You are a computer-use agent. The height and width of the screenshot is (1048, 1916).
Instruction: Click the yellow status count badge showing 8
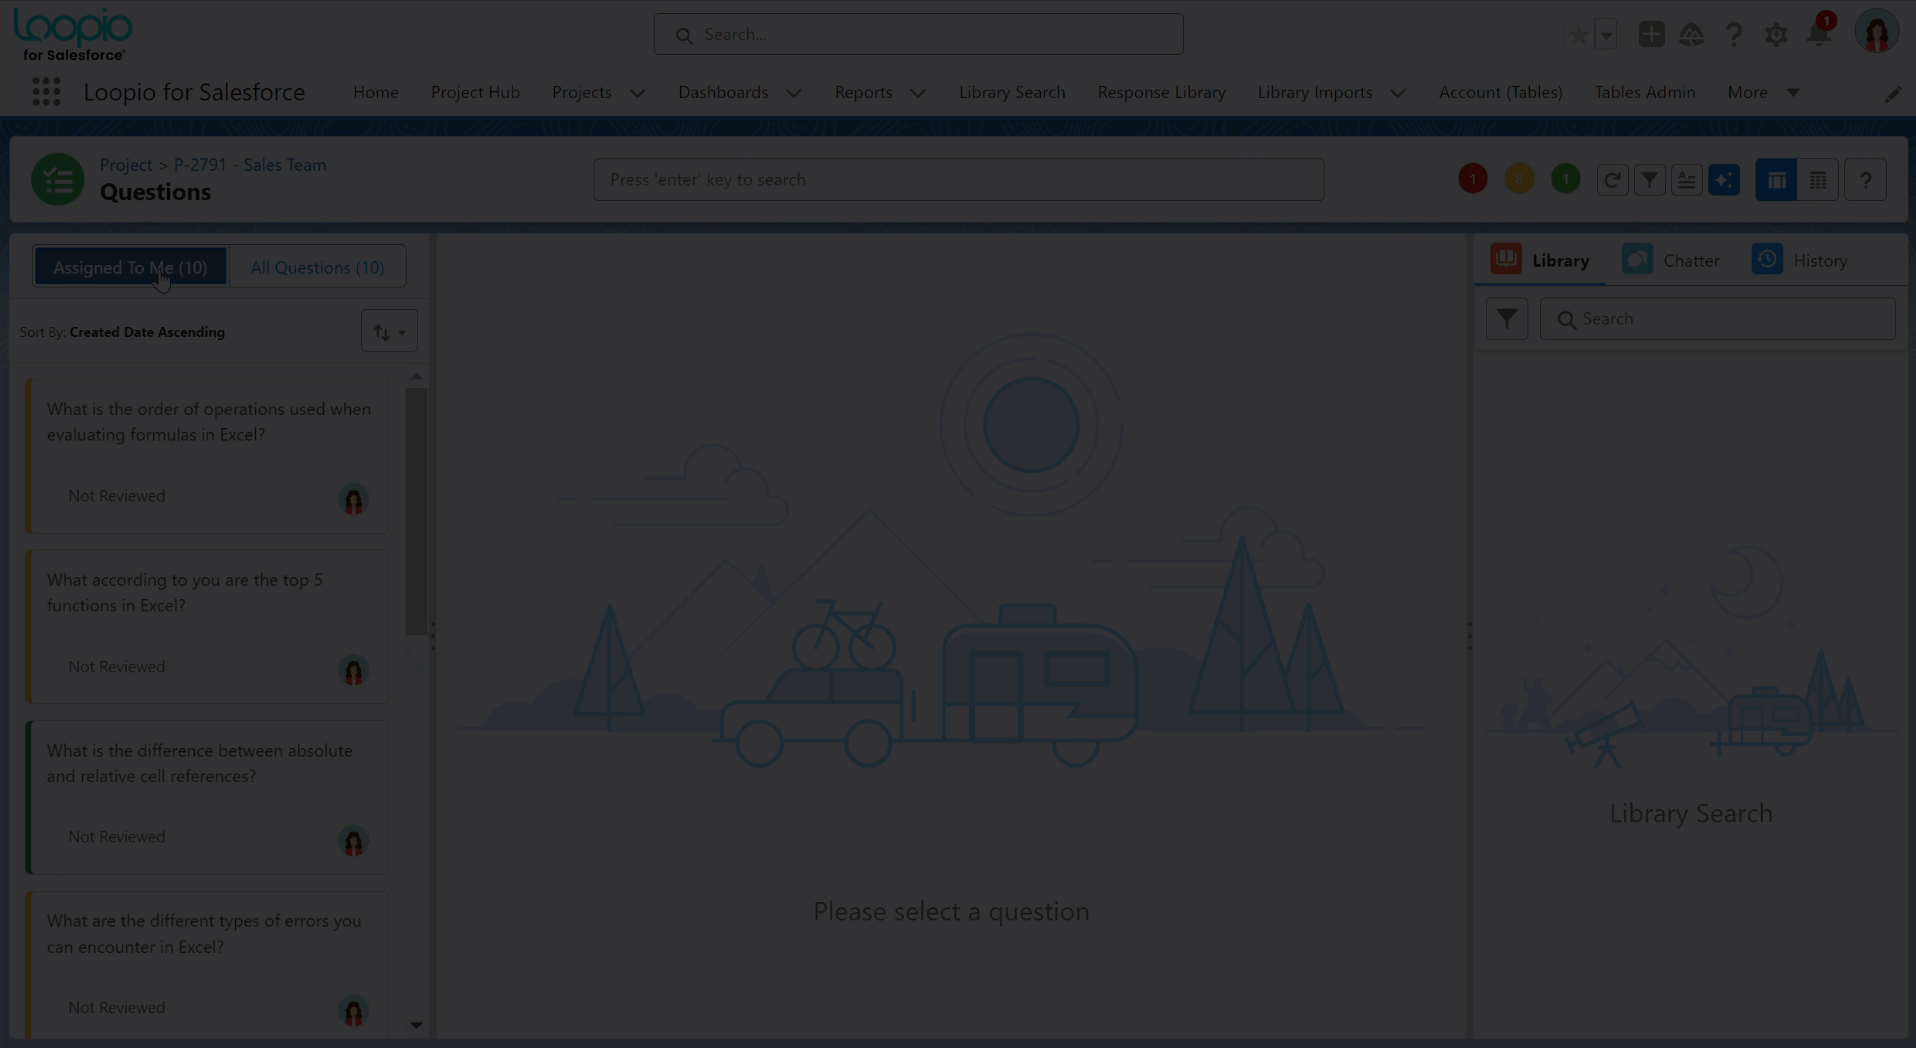point(1519,179)
